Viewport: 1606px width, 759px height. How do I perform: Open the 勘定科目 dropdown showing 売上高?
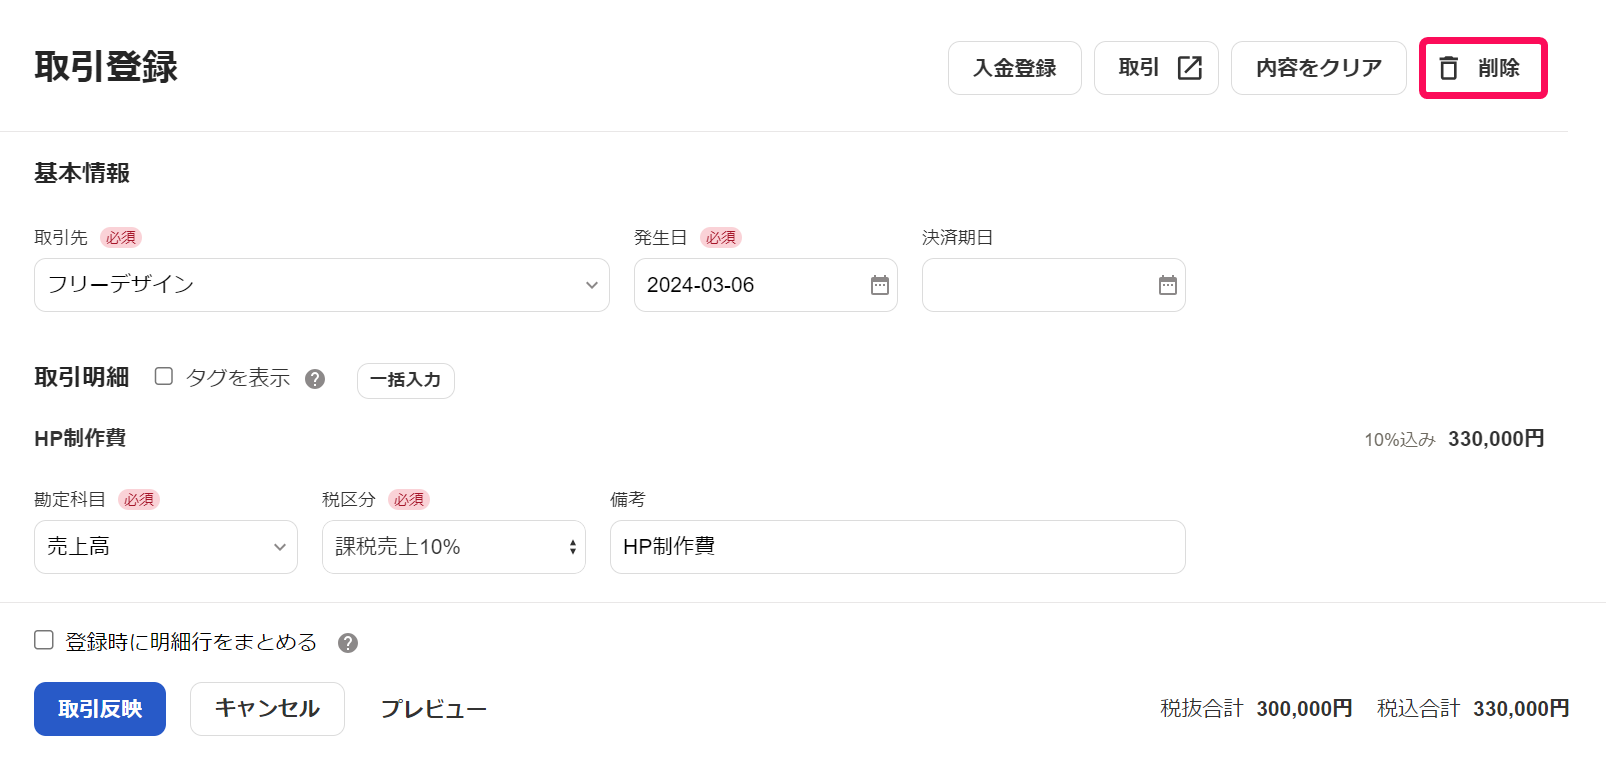tap(166, 547)
